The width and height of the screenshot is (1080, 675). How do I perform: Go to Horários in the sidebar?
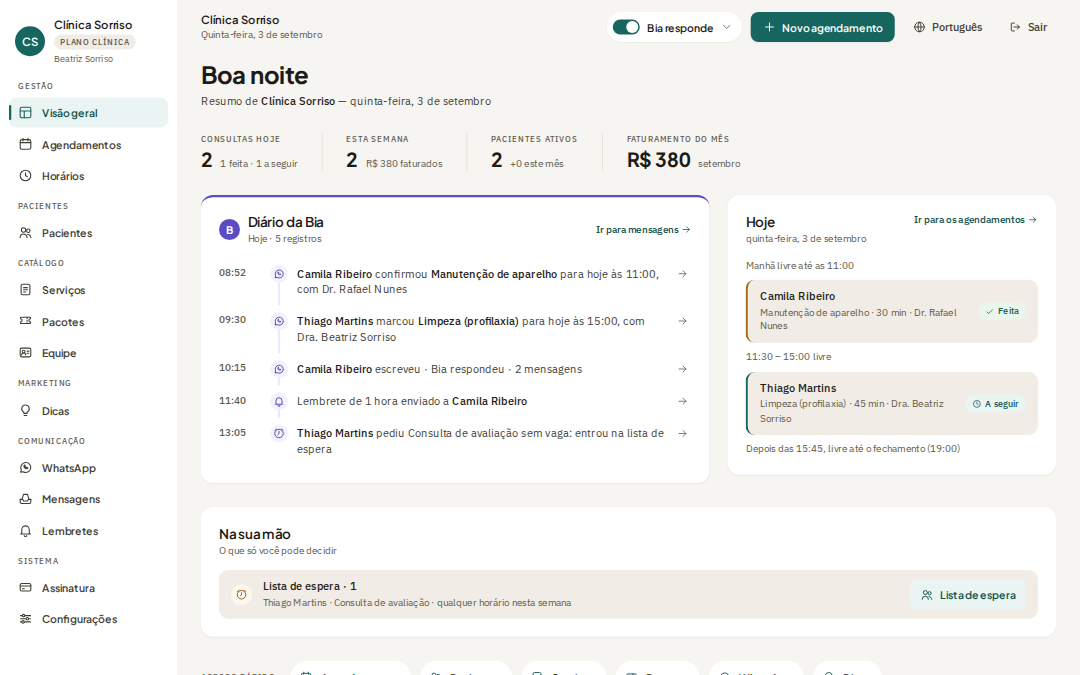89,176
